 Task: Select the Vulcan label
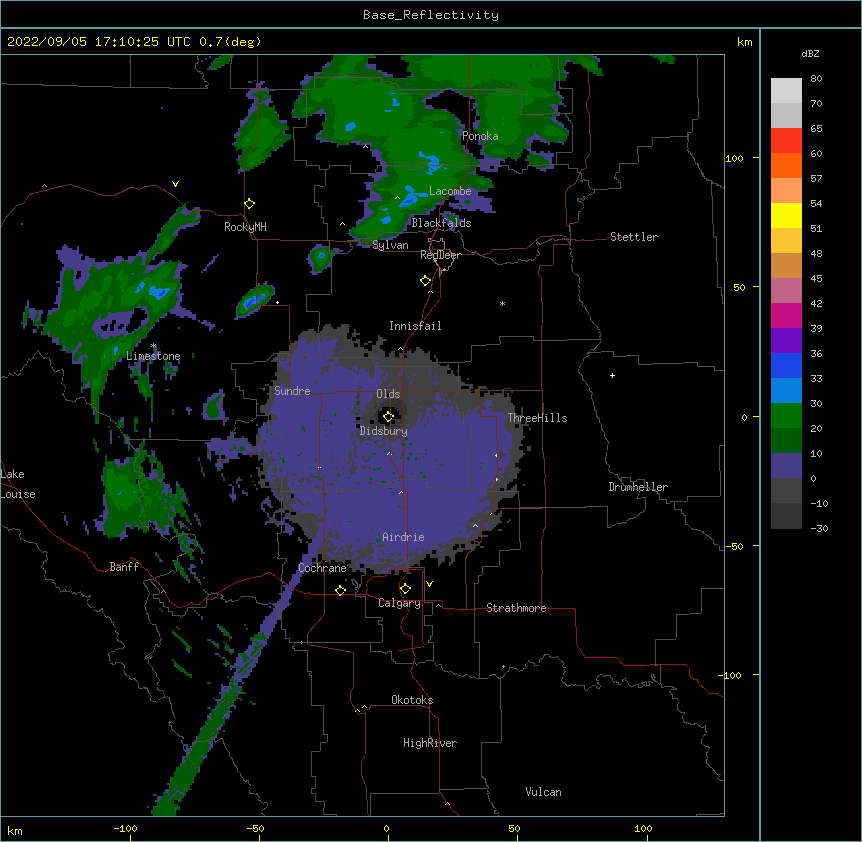point(543,792)
